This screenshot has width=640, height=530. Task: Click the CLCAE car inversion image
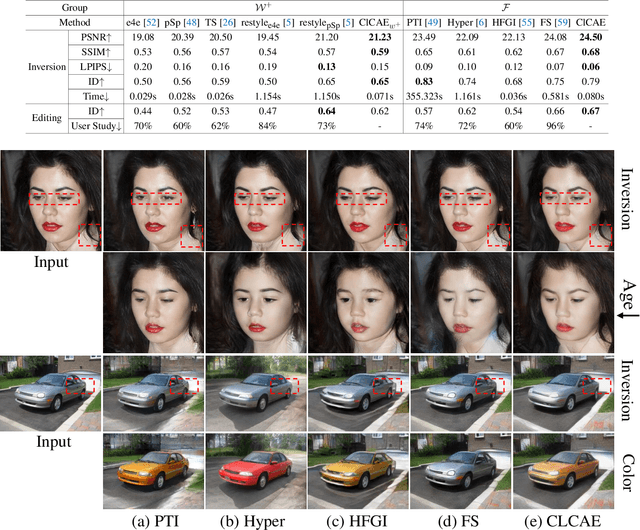(x=563, y=385)
